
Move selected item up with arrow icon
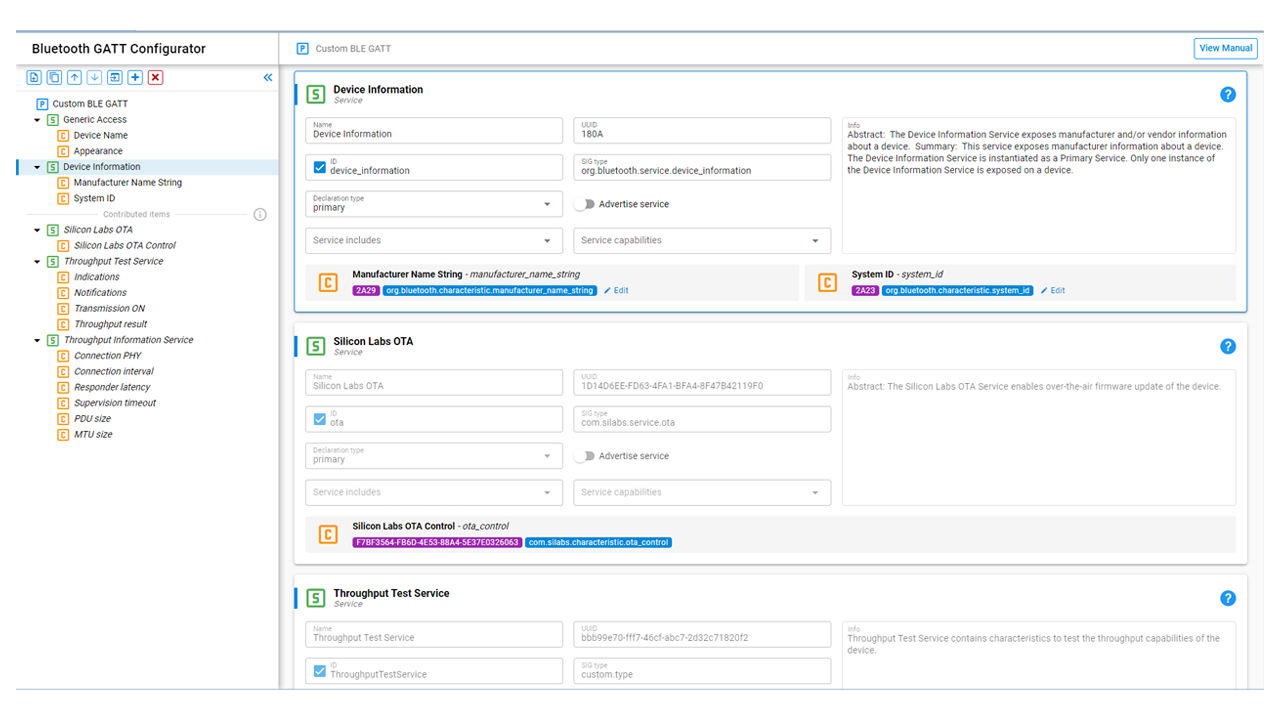click(74, 77)
